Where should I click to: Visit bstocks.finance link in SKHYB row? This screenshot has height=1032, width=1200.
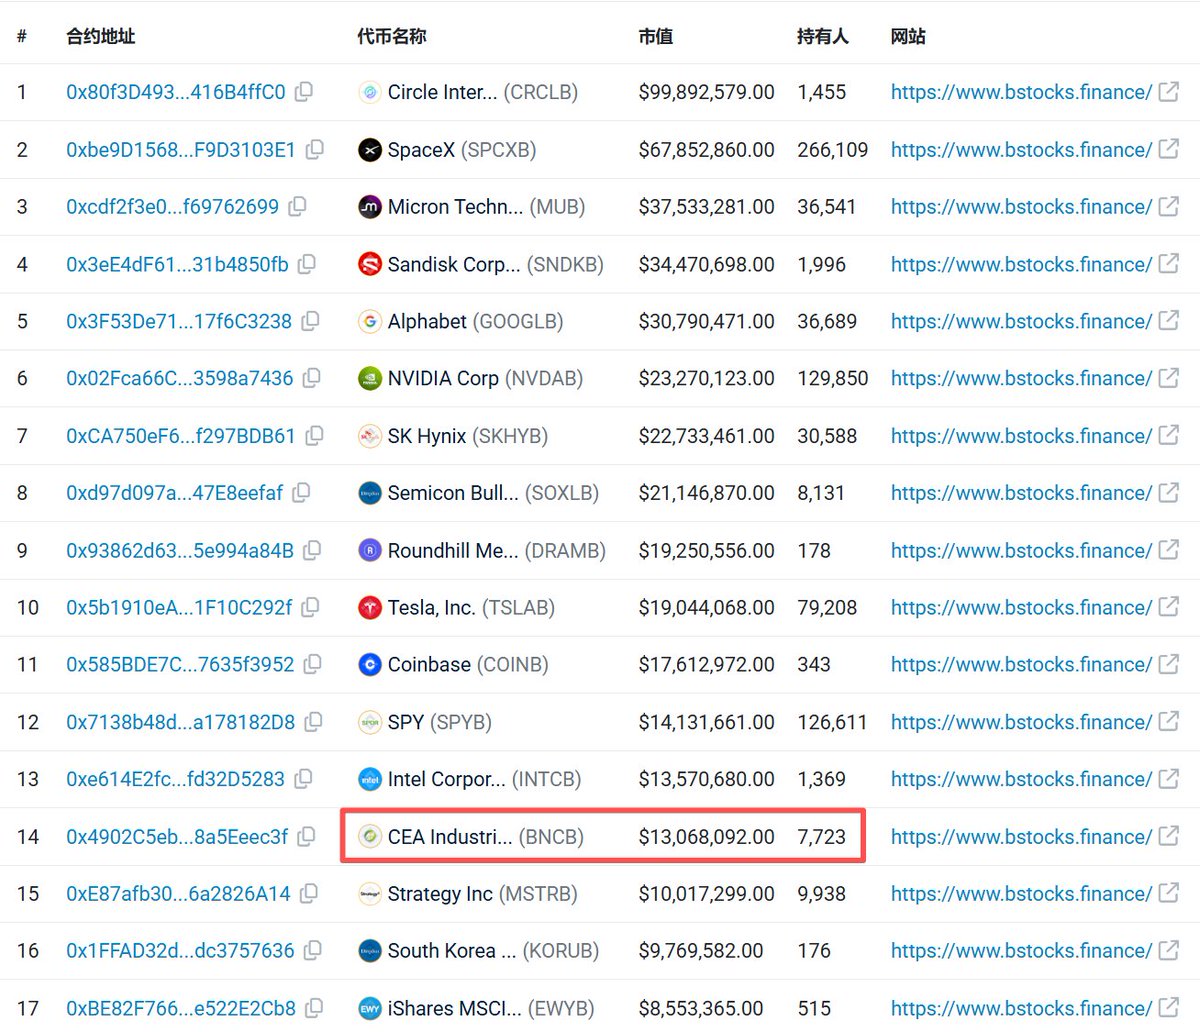[1021, 436]
